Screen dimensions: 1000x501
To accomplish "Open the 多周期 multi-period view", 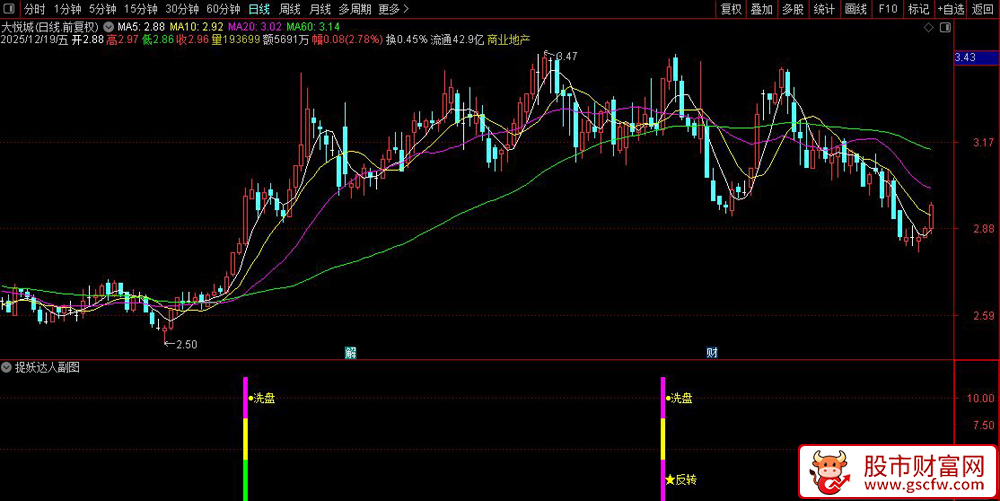I will coord(355,9).
